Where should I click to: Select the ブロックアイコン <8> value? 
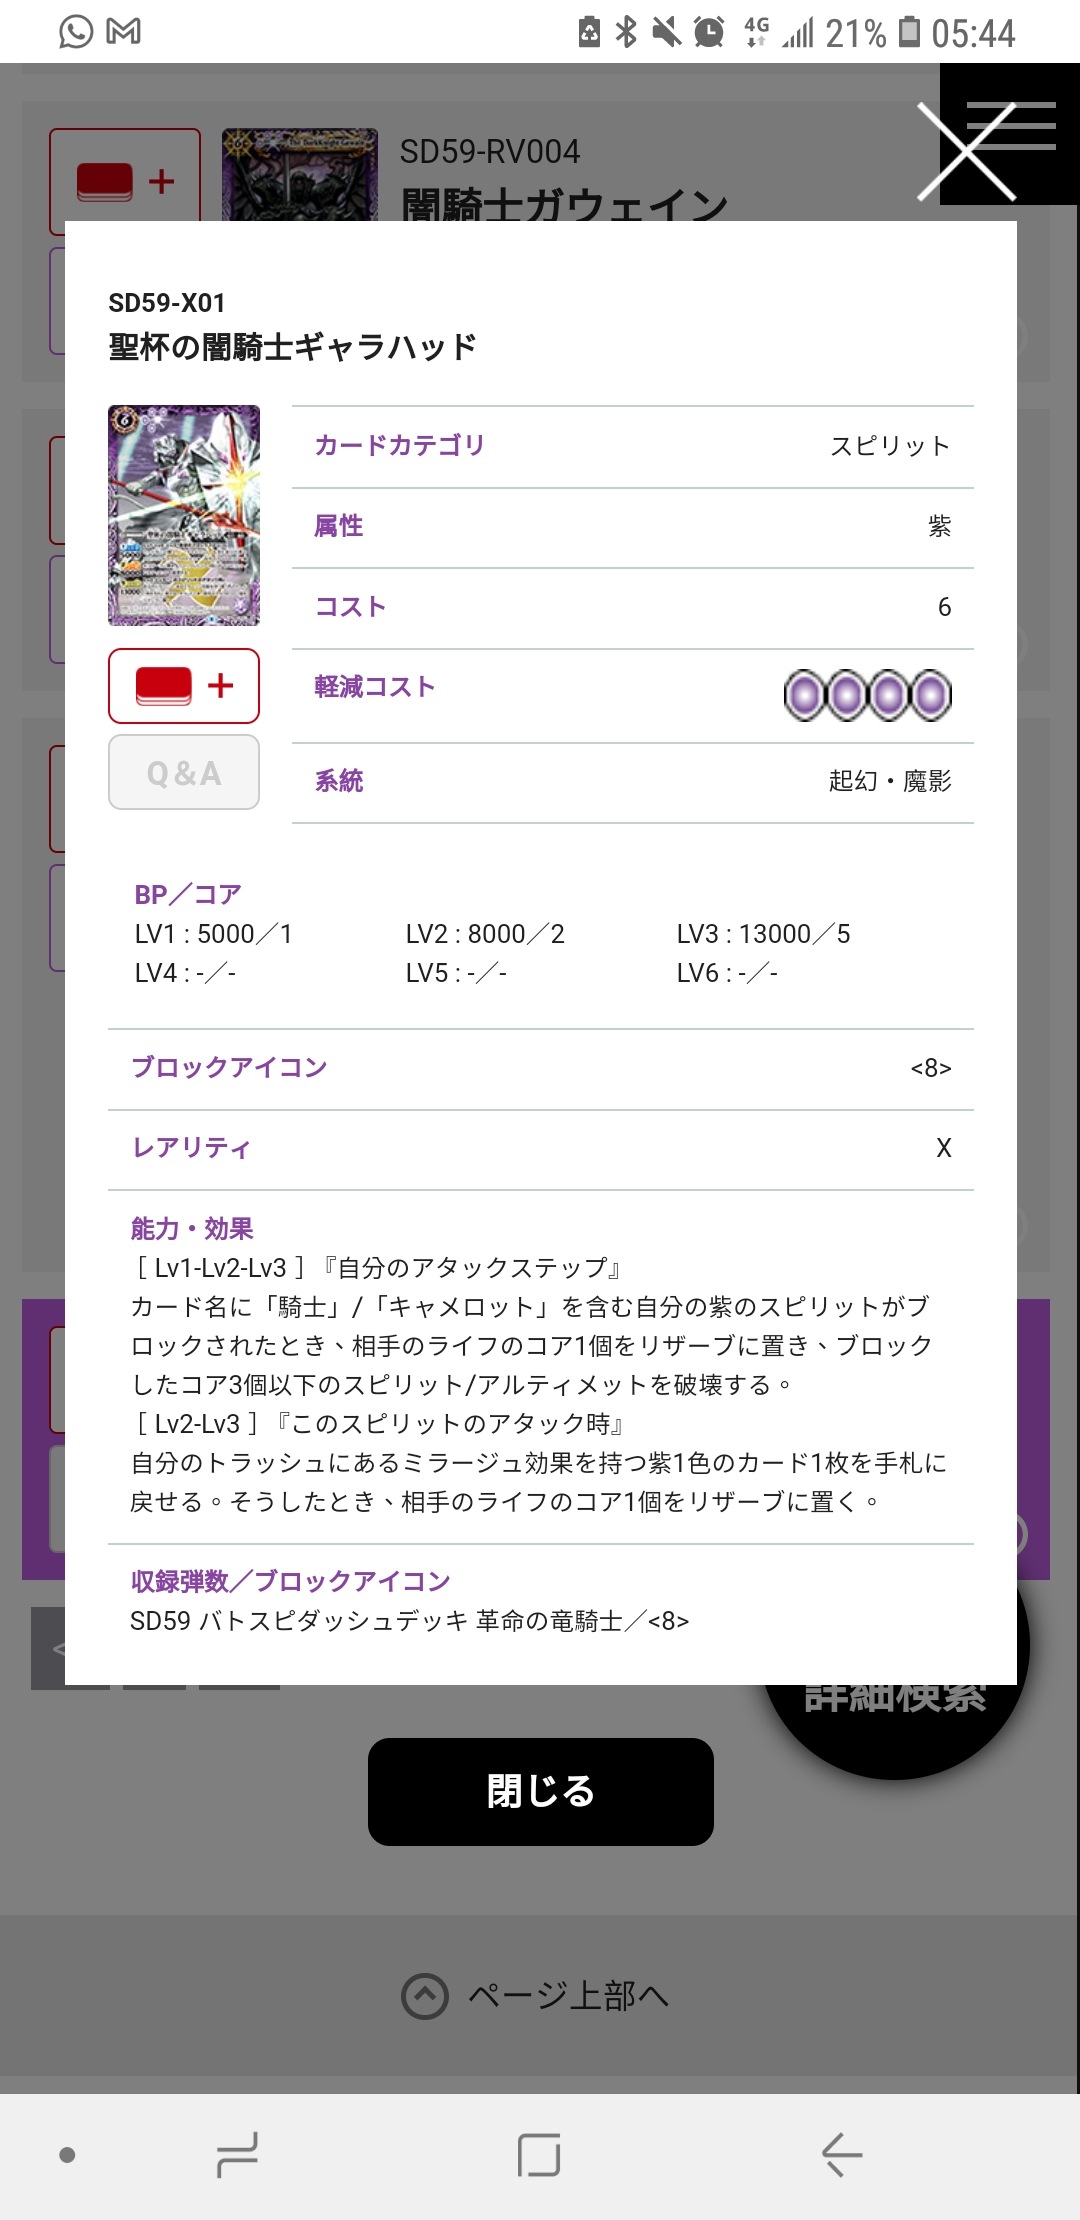tap(931, 1068)
